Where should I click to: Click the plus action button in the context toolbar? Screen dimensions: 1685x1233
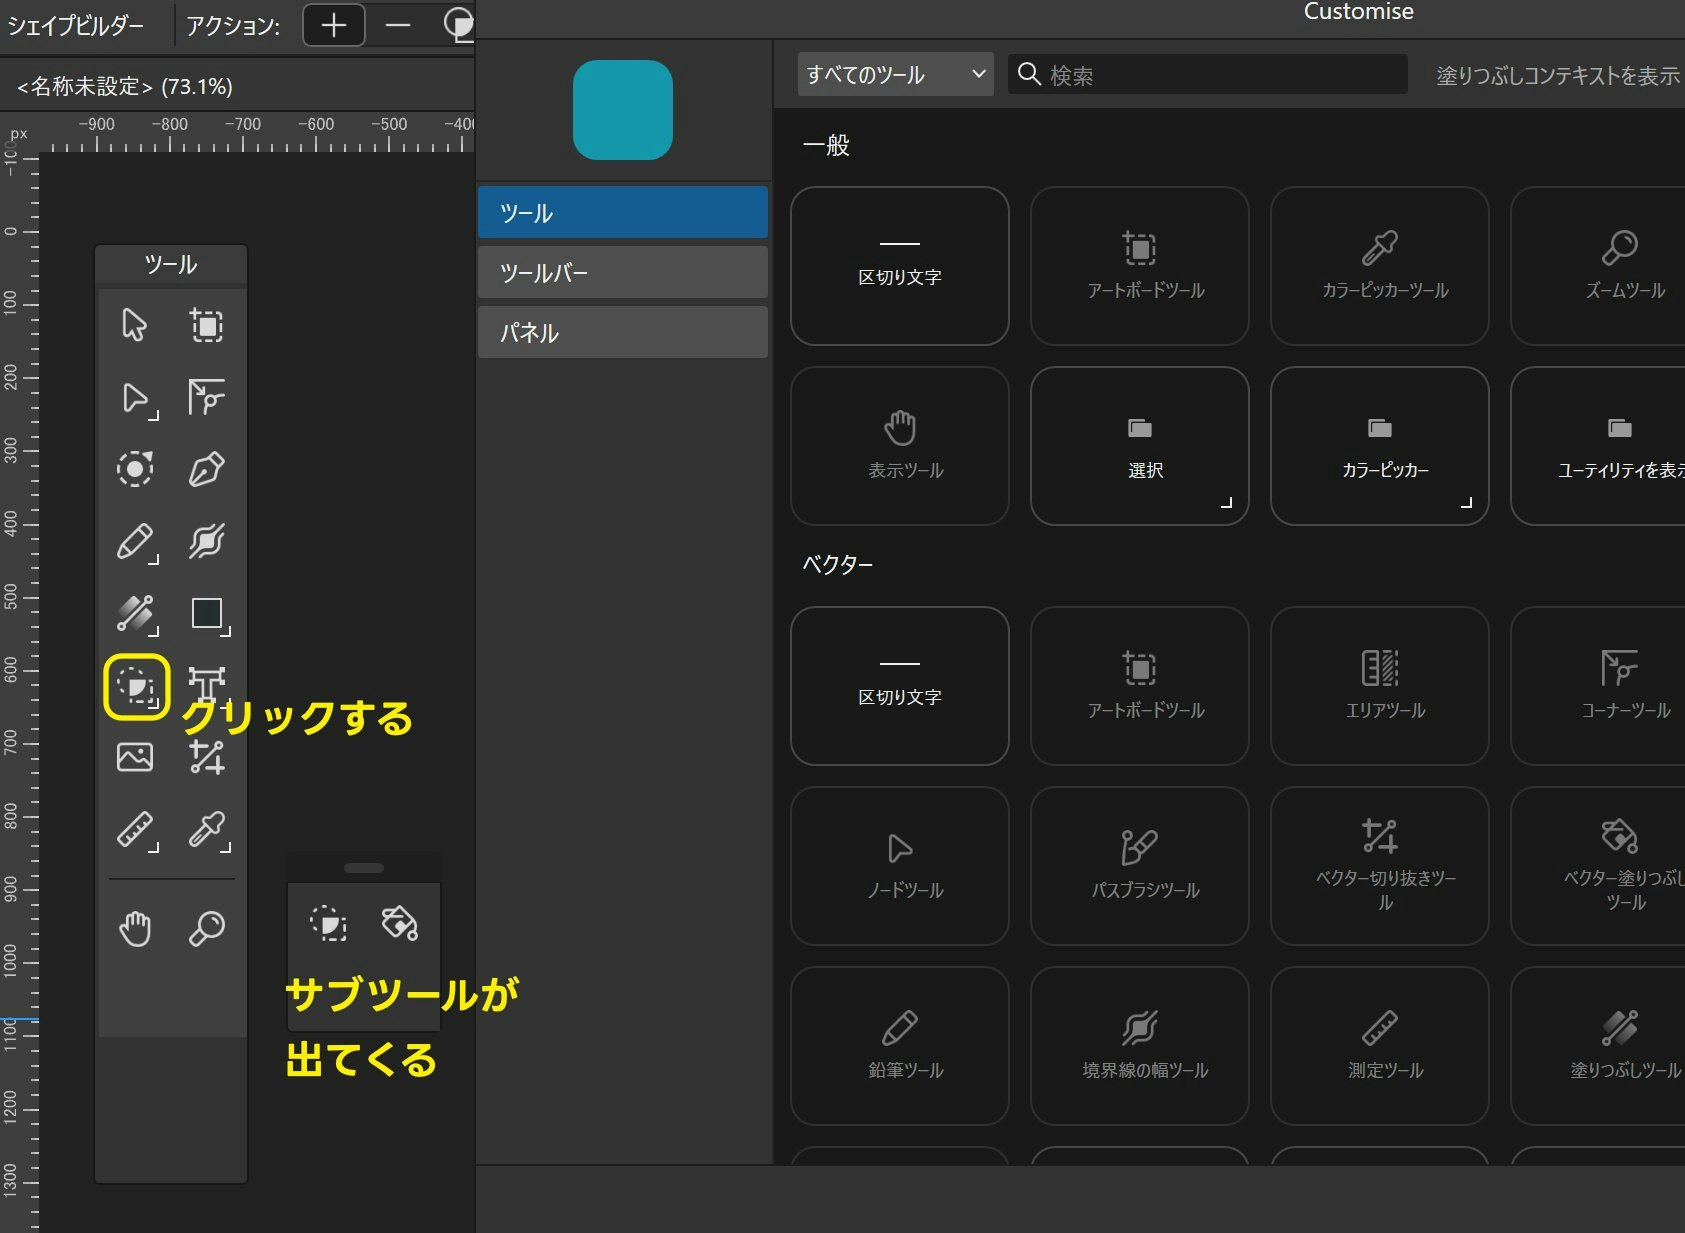point(334,25)
